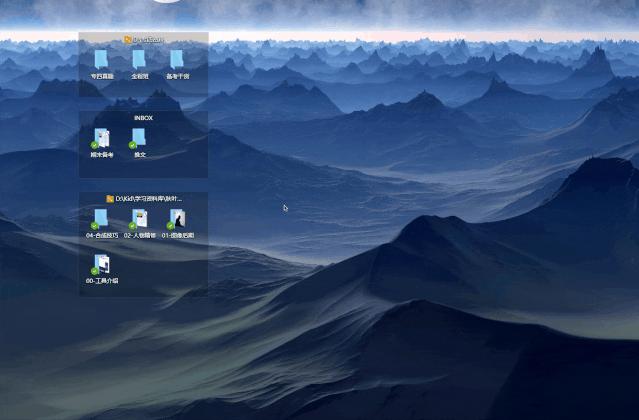Image resolution: width=639 pixels, height=420 pixels.
Task: Click folder icon in the top fence title
Action: (x=128, y=39)
